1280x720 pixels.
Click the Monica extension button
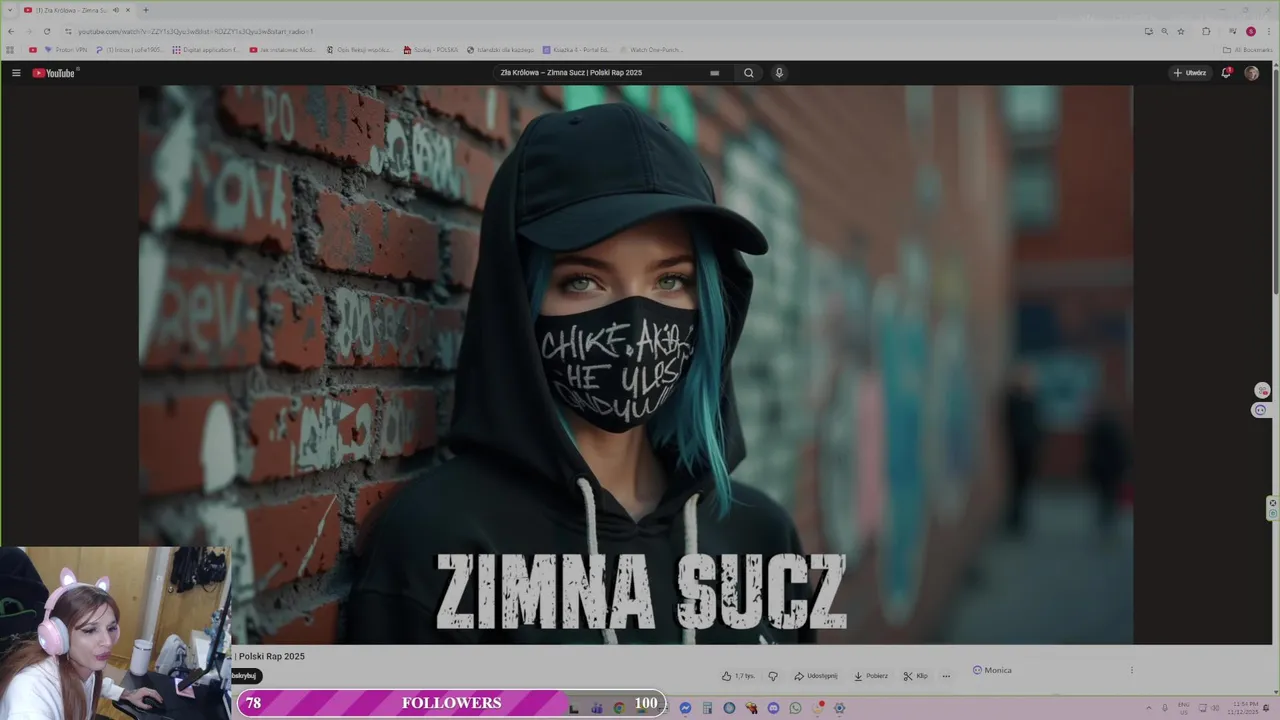pos(992,670)
